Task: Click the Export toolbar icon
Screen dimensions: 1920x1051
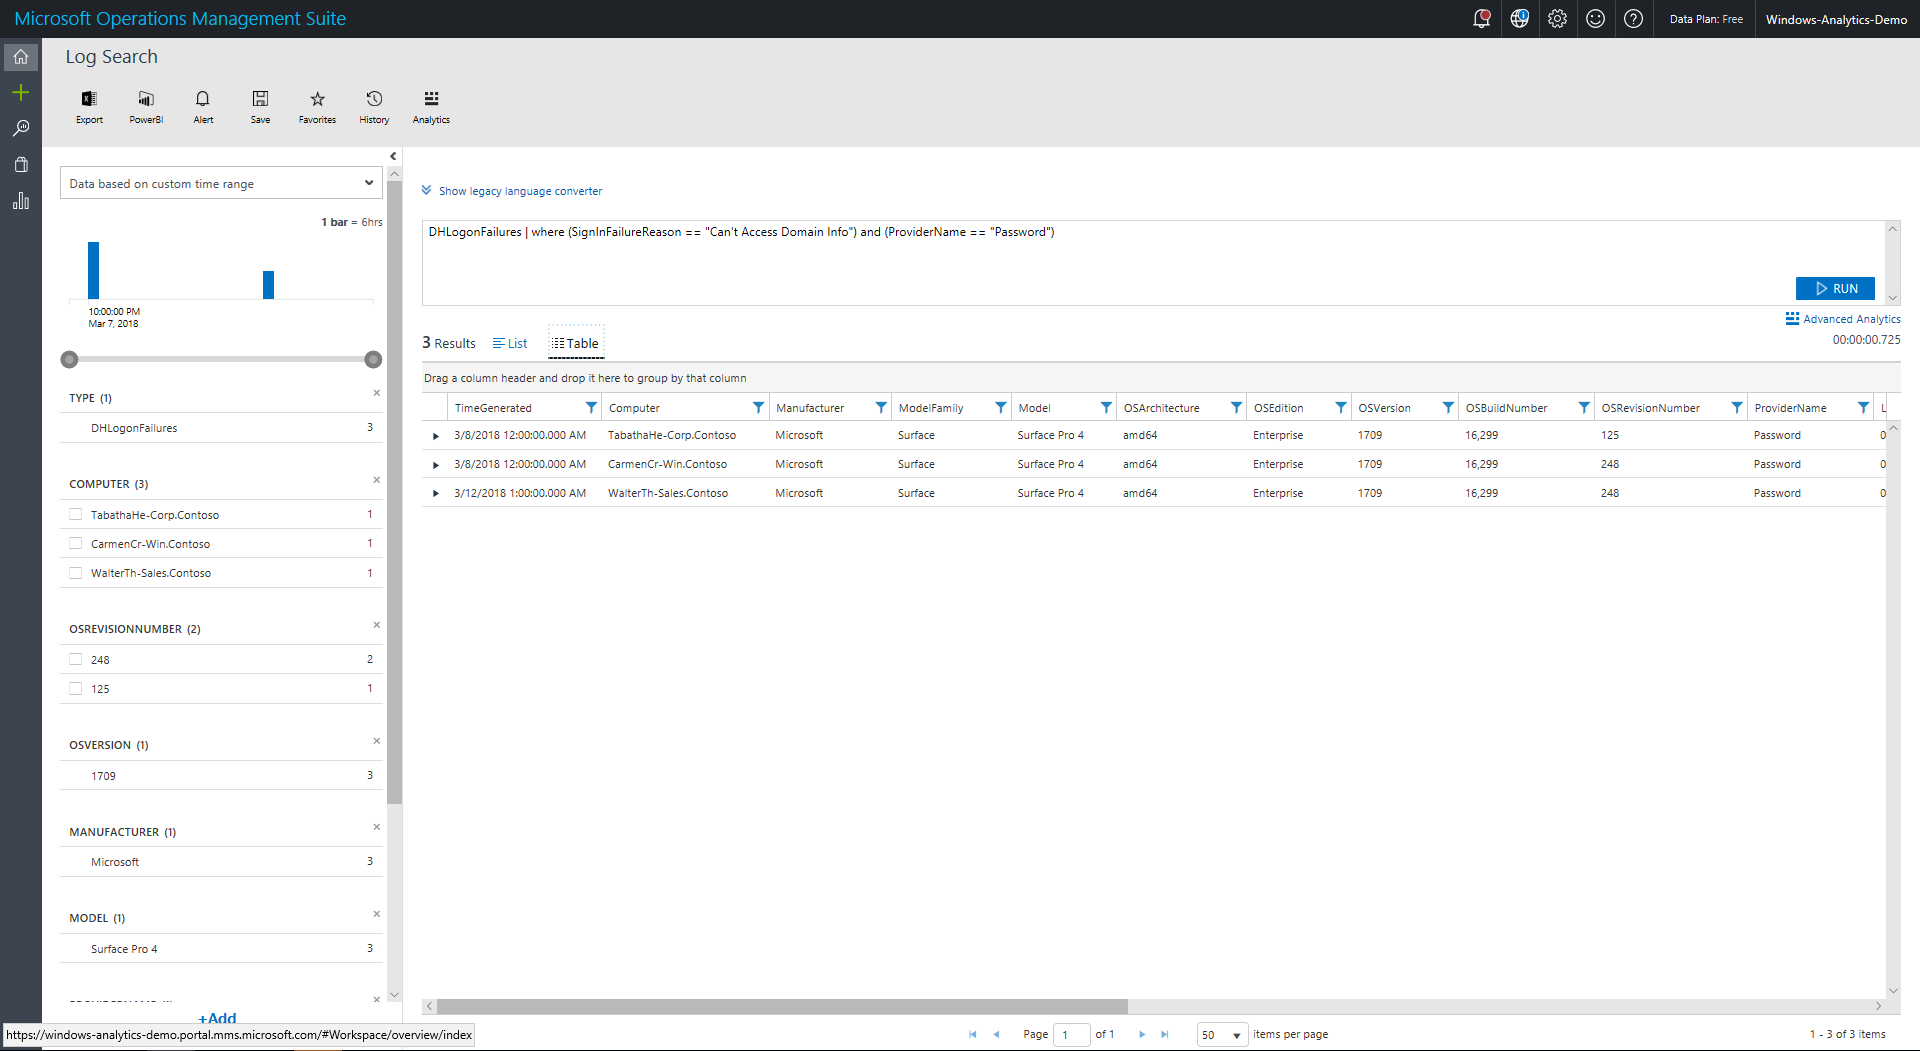Action: (89, 106)
